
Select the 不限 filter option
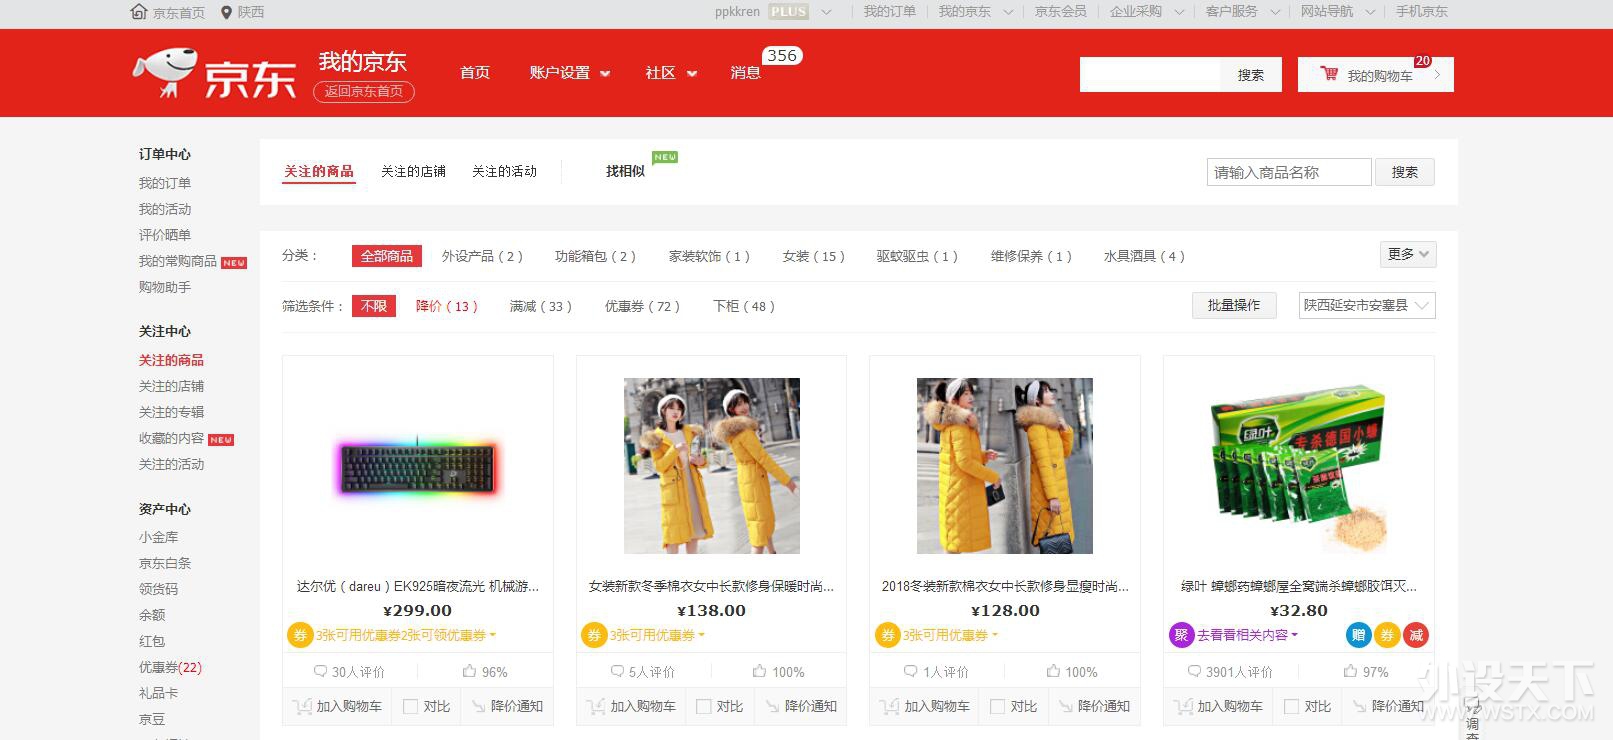374,306
